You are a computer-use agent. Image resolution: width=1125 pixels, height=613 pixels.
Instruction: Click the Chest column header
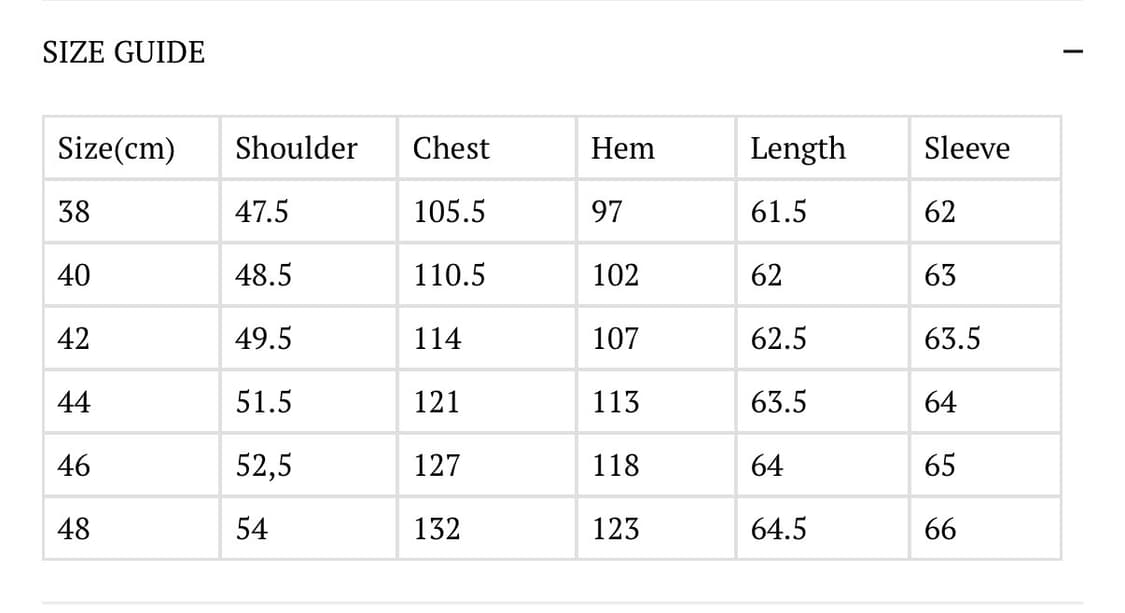coord(451,149)
